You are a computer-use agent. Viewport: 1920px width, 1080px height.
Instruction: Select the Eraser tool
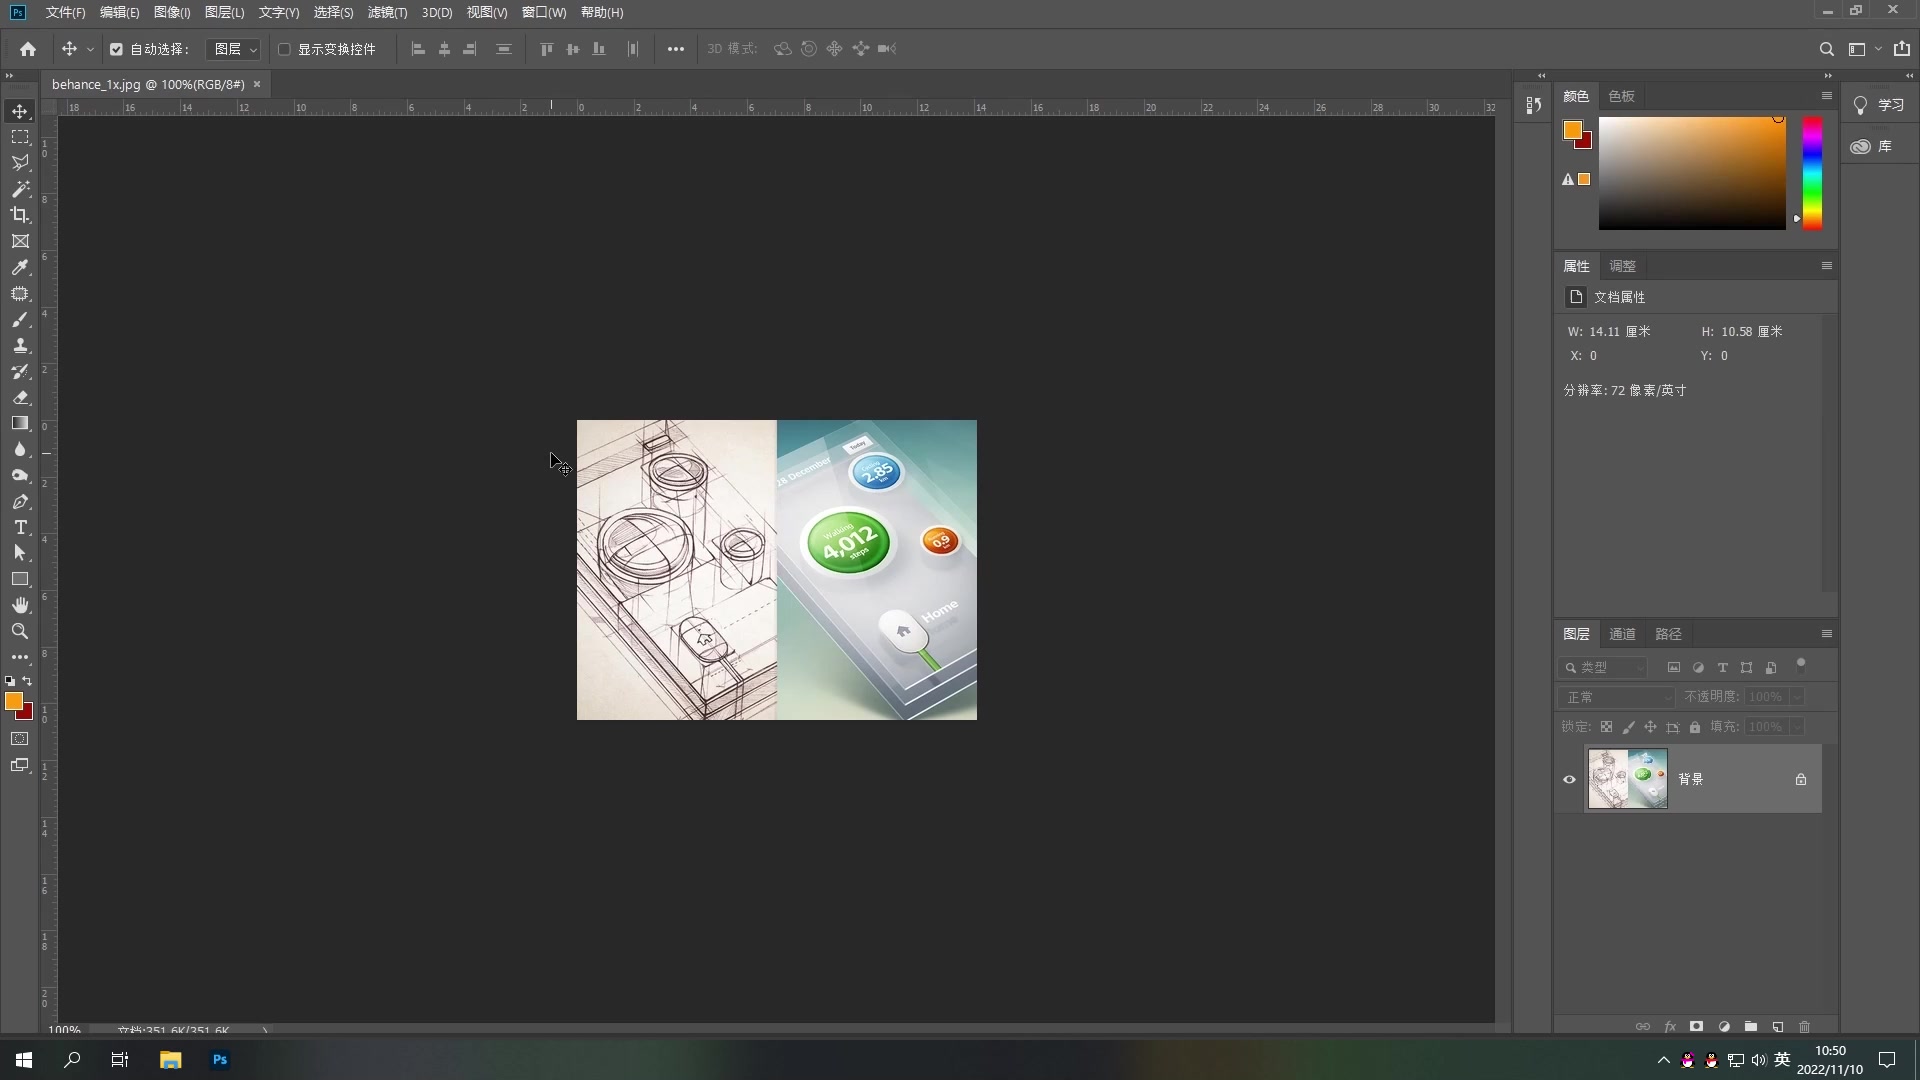20,397
